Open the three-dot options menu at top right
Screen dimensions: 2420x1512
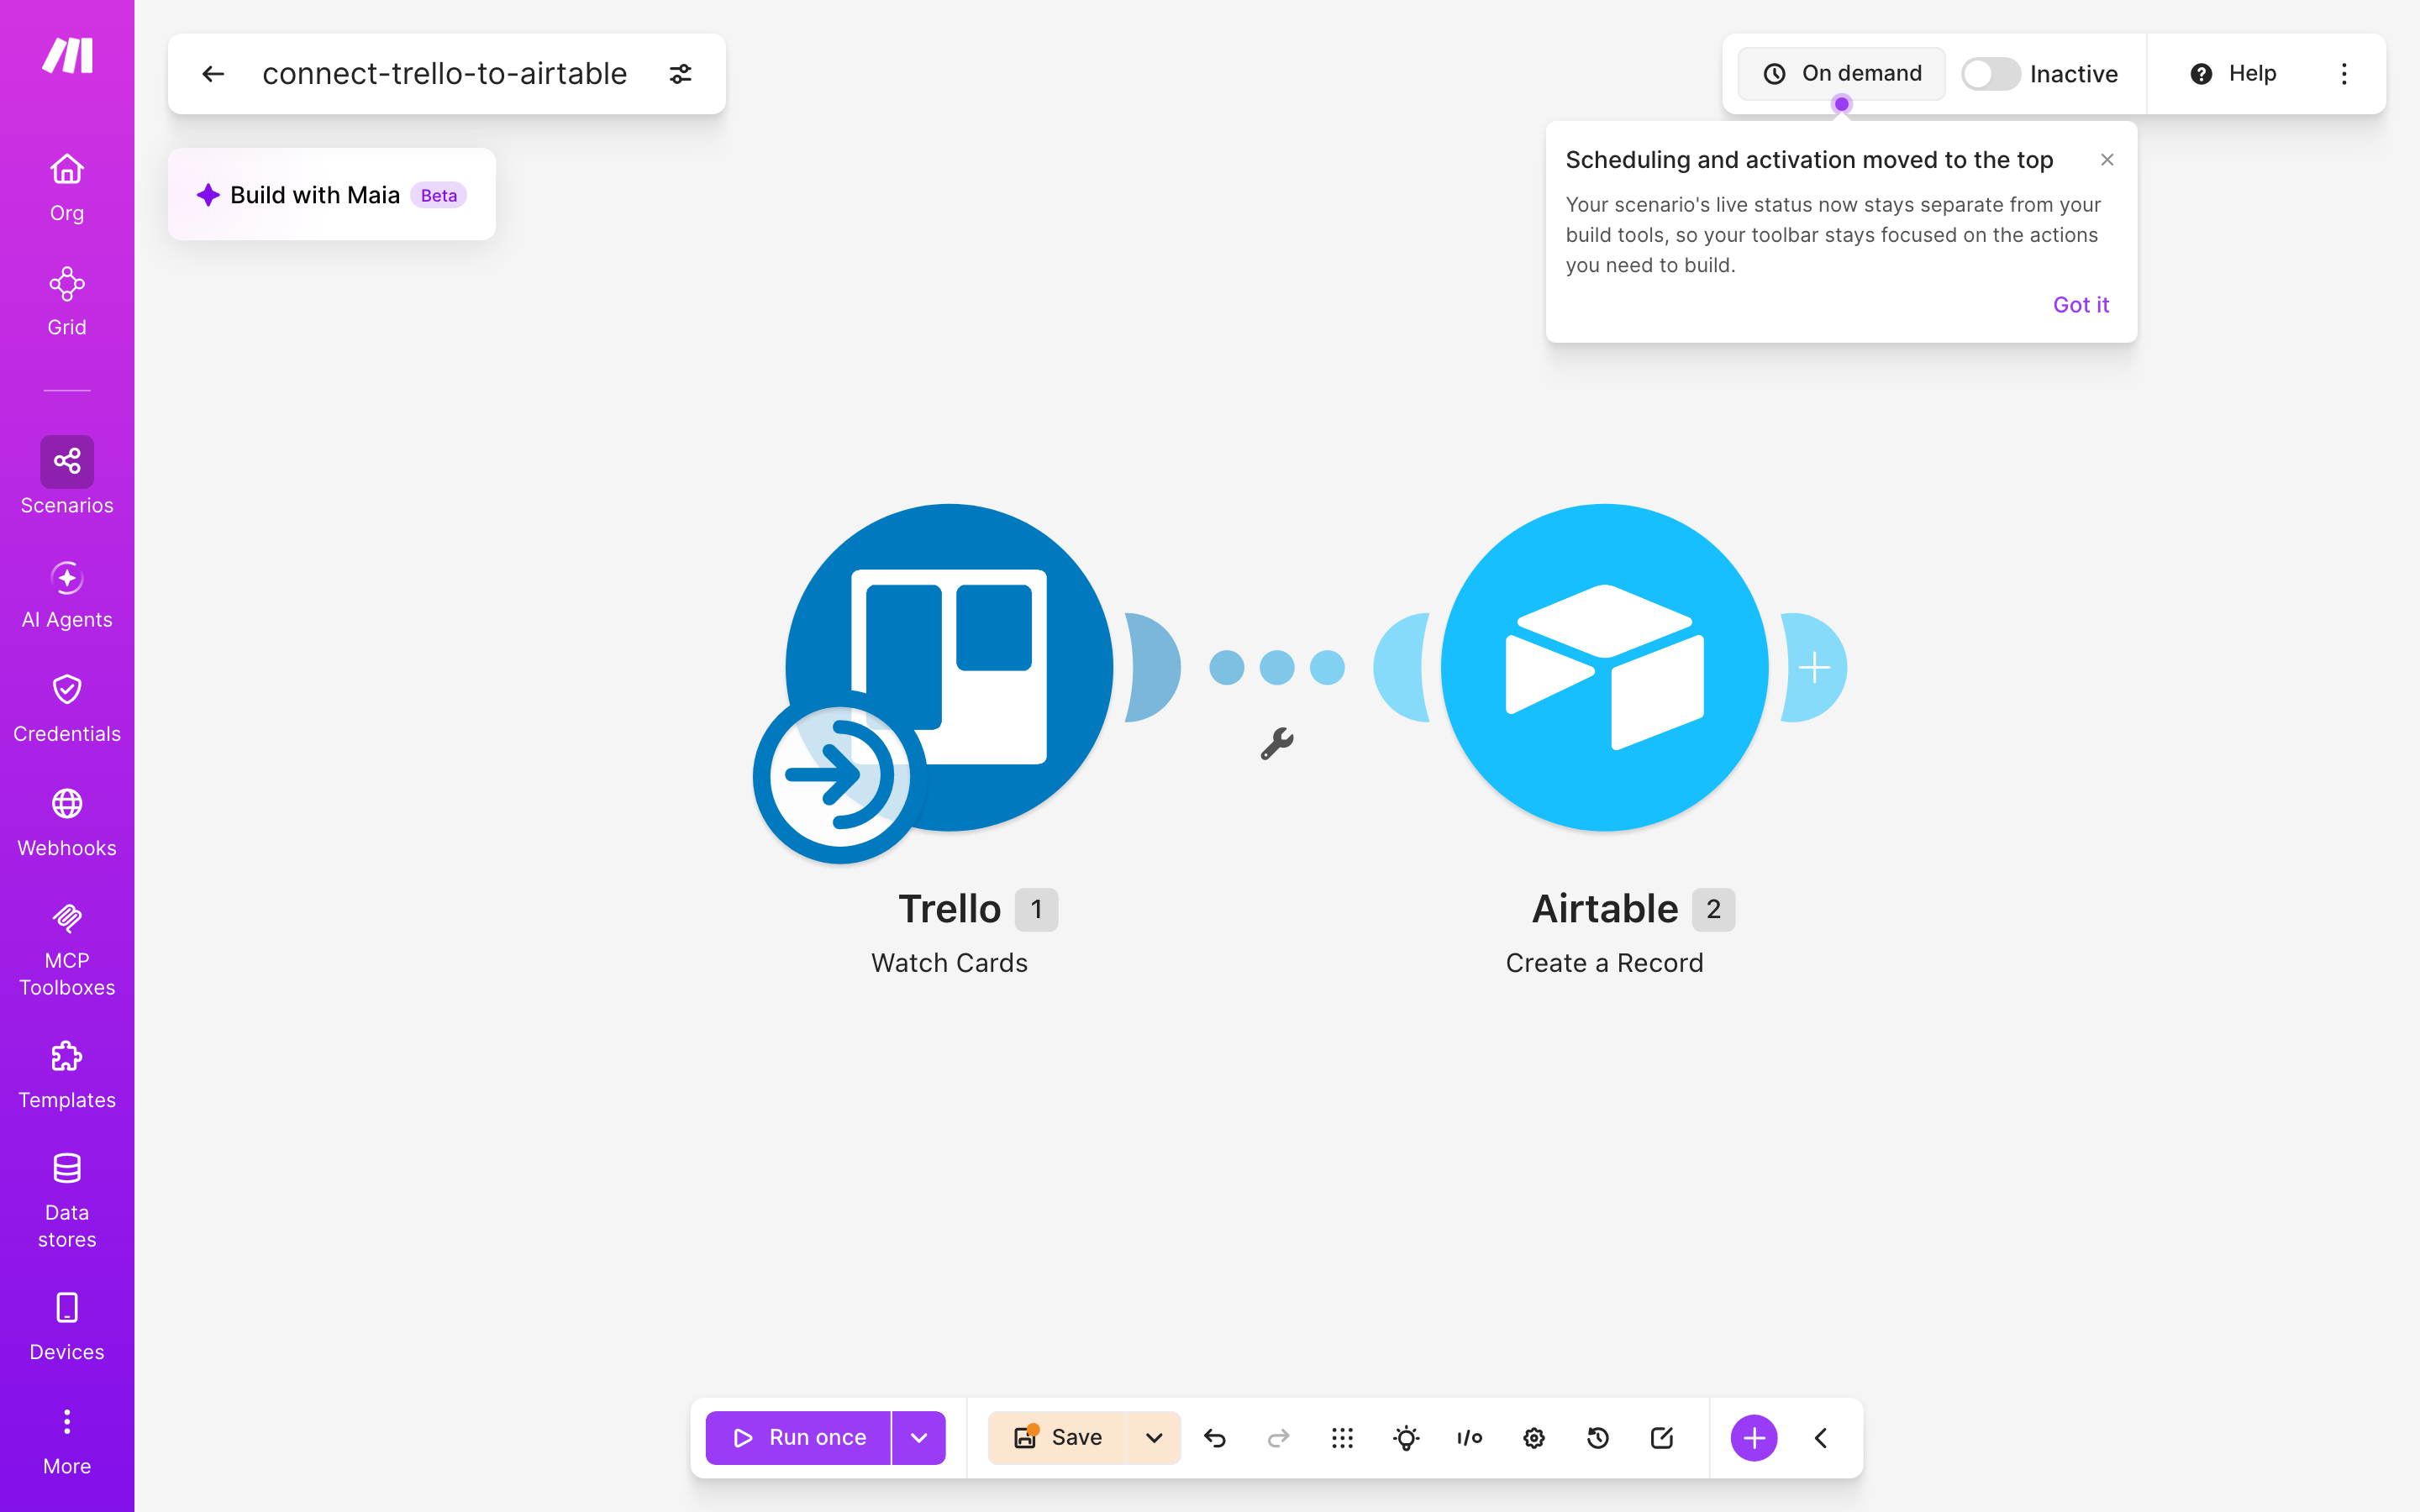[2344, 74]
